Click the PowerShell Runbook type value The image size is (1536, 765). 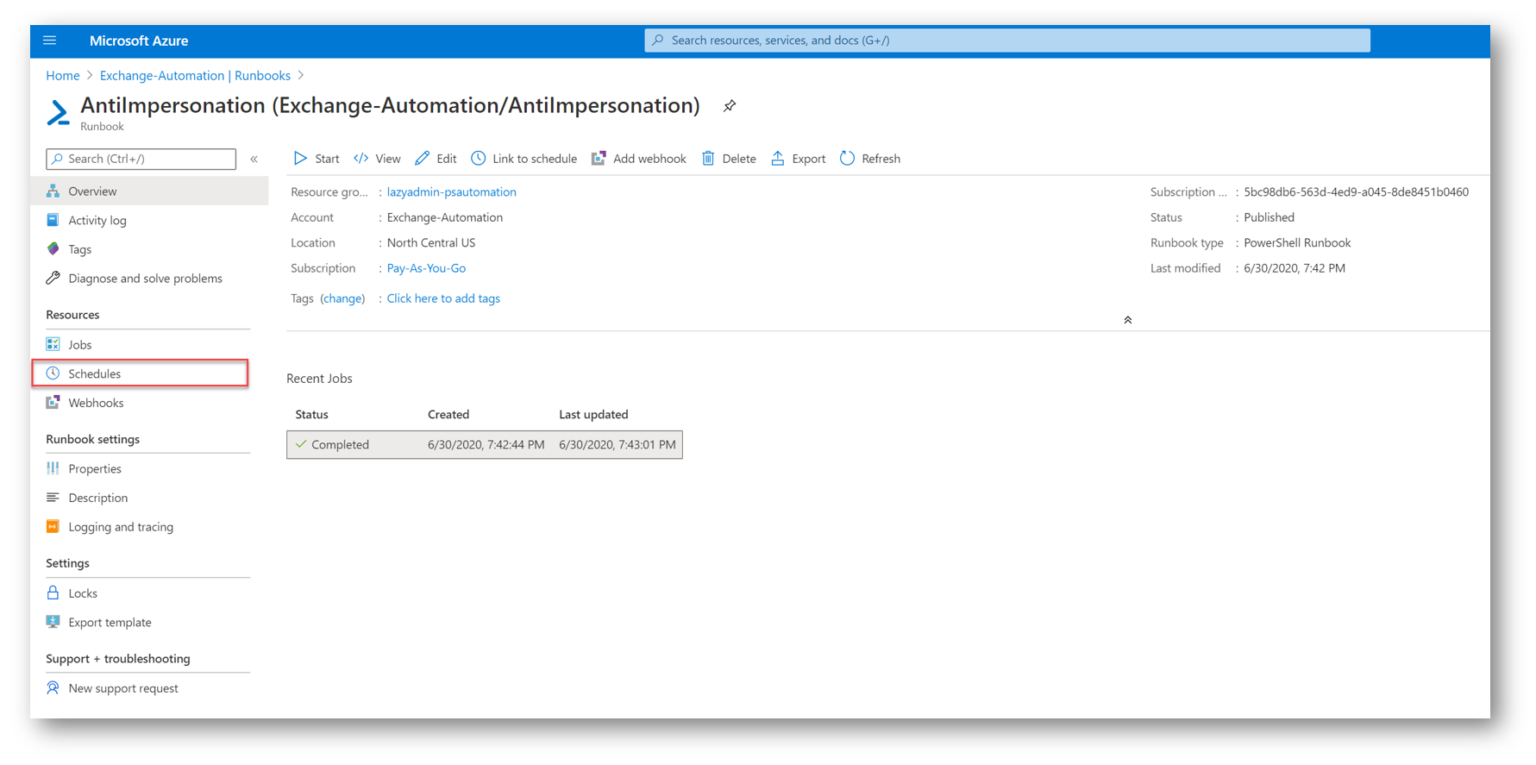(x=1297, y=243)
